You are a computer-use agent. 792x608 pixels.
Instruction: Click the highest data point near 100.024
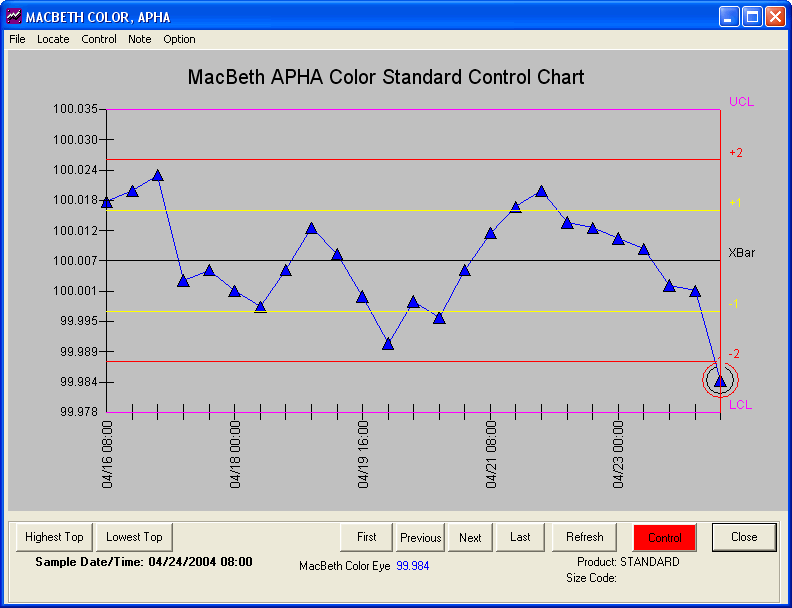pos(158,175)
